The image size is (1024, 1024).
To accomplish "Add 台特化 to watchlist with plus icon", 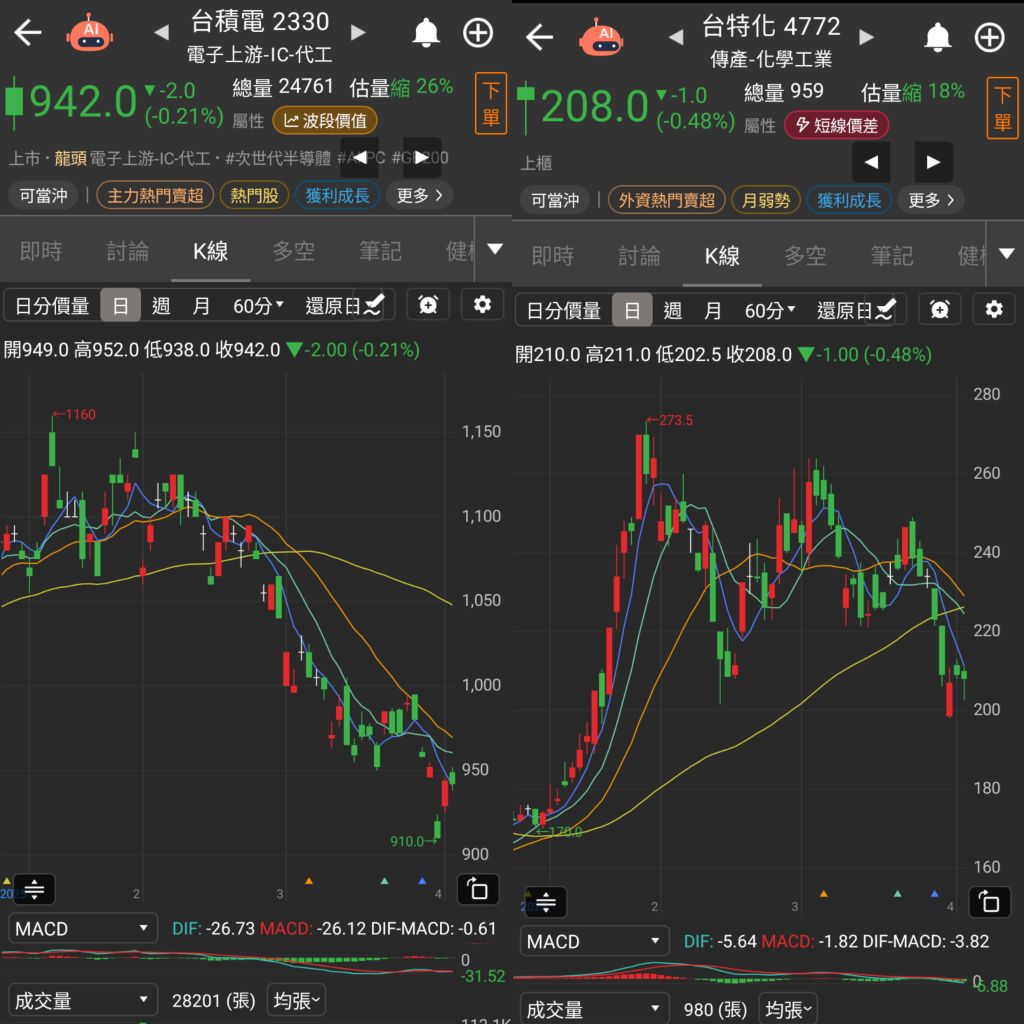I will click(989, 38).
